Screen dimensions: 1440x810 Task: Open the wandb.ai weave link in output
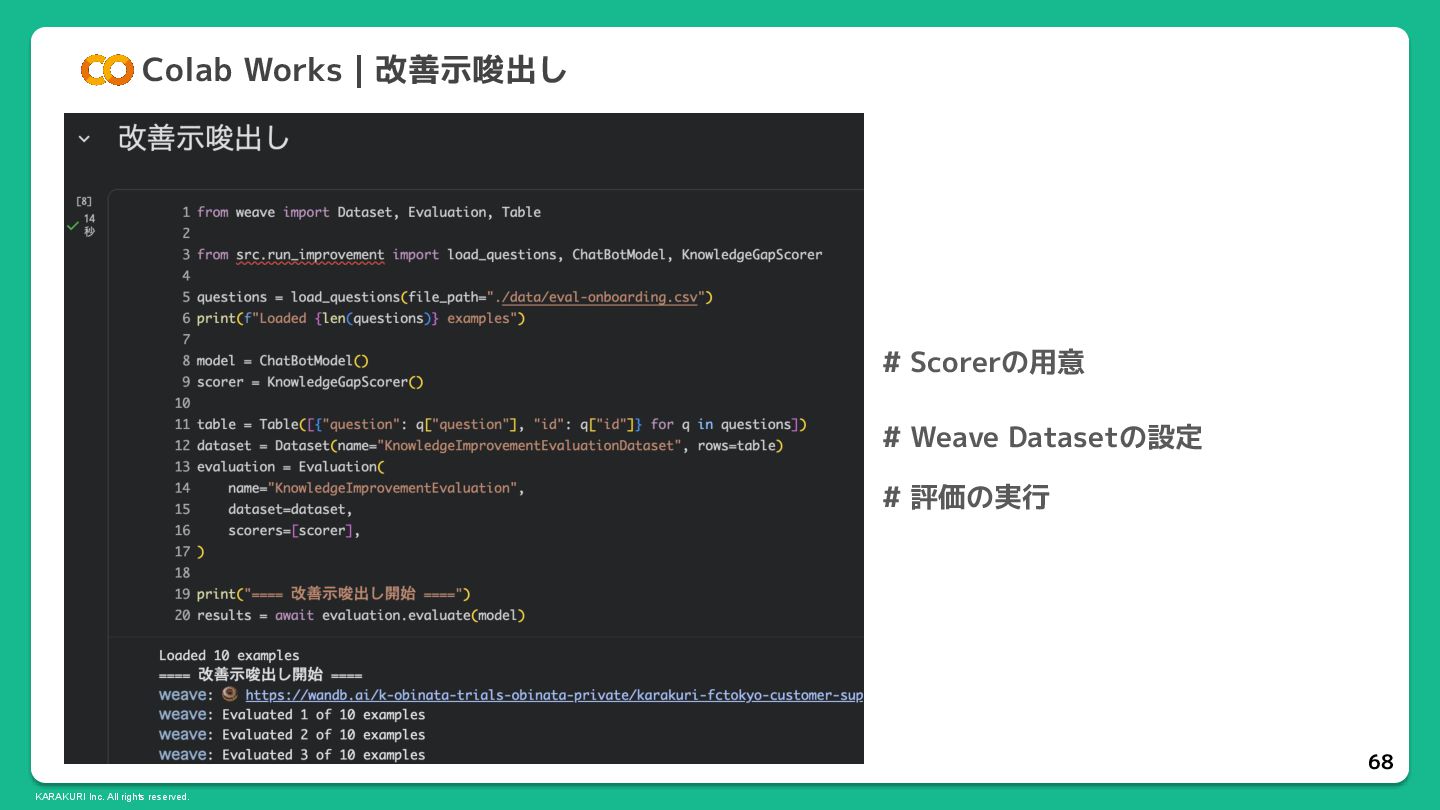(x=554, y=695)
